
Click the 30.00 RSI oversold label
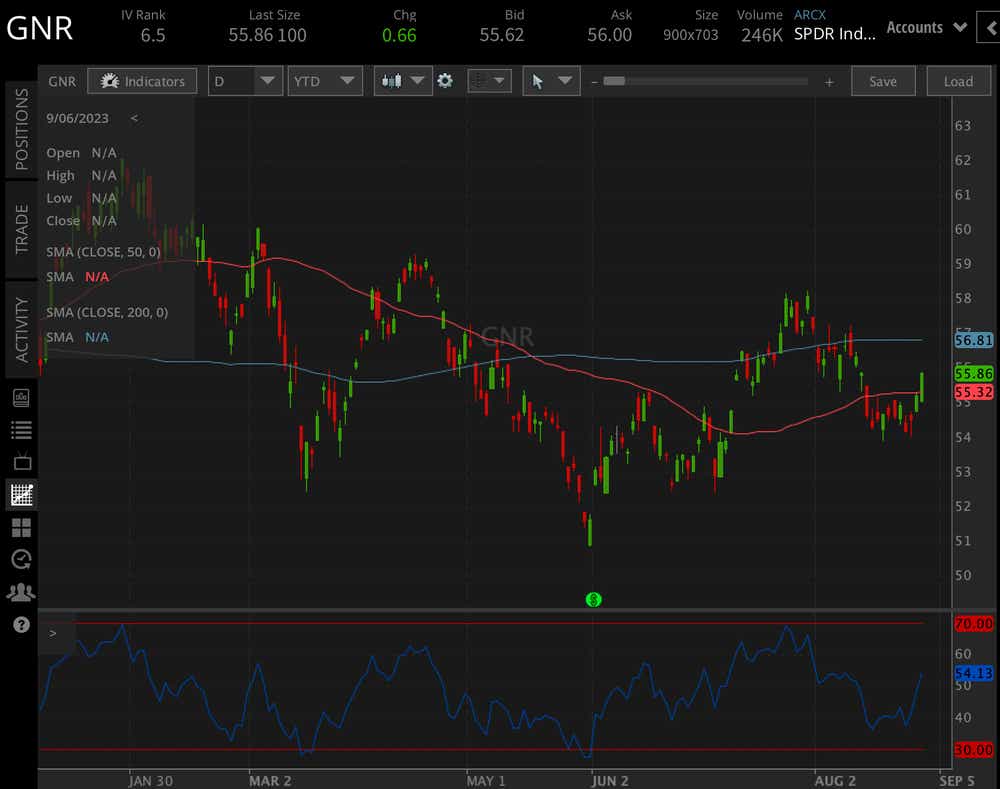coord(974,749)
